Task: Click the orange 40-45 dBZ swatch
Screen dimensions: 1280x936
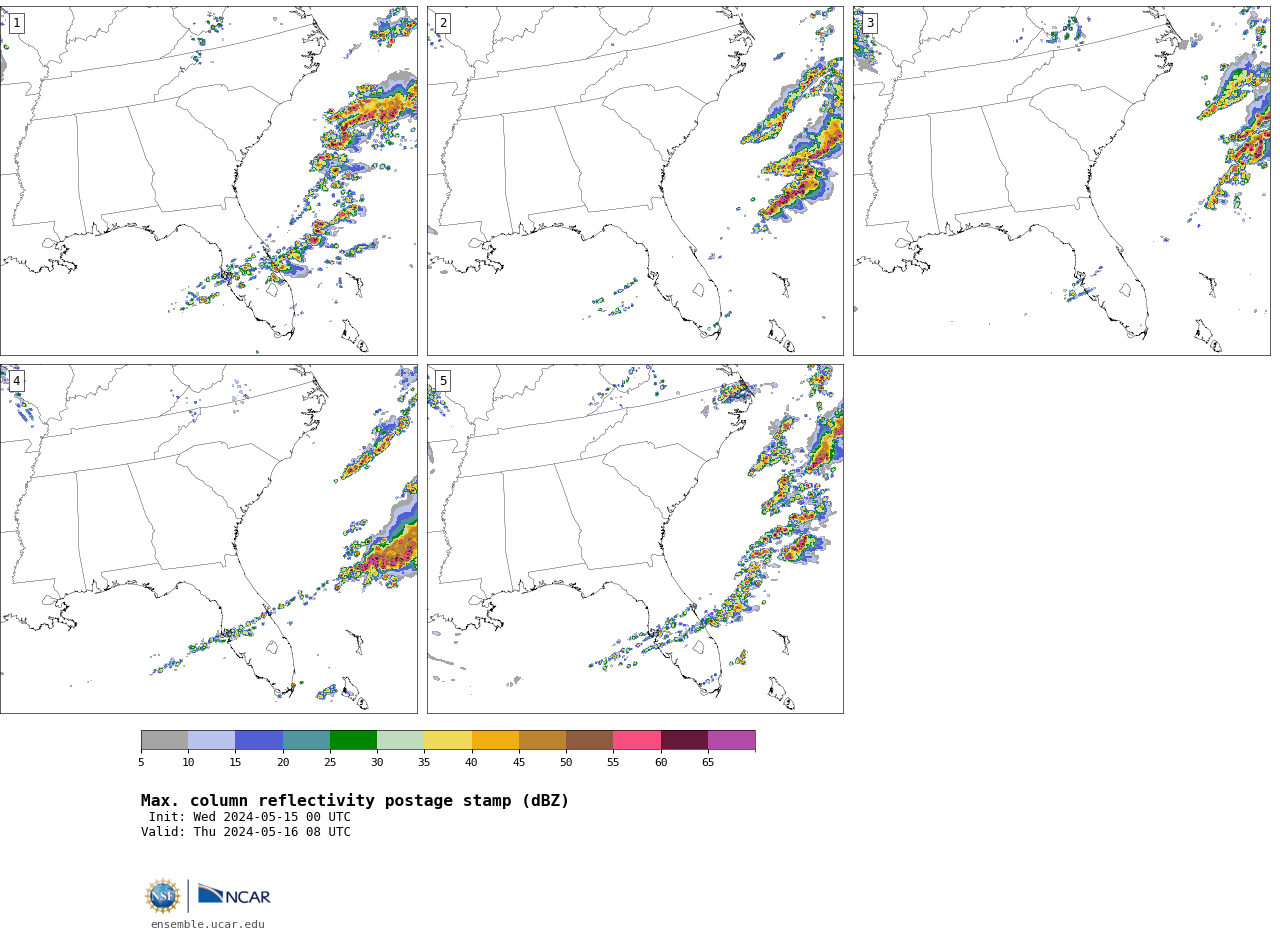Action: pyautogui.click(x=495, y=740)
